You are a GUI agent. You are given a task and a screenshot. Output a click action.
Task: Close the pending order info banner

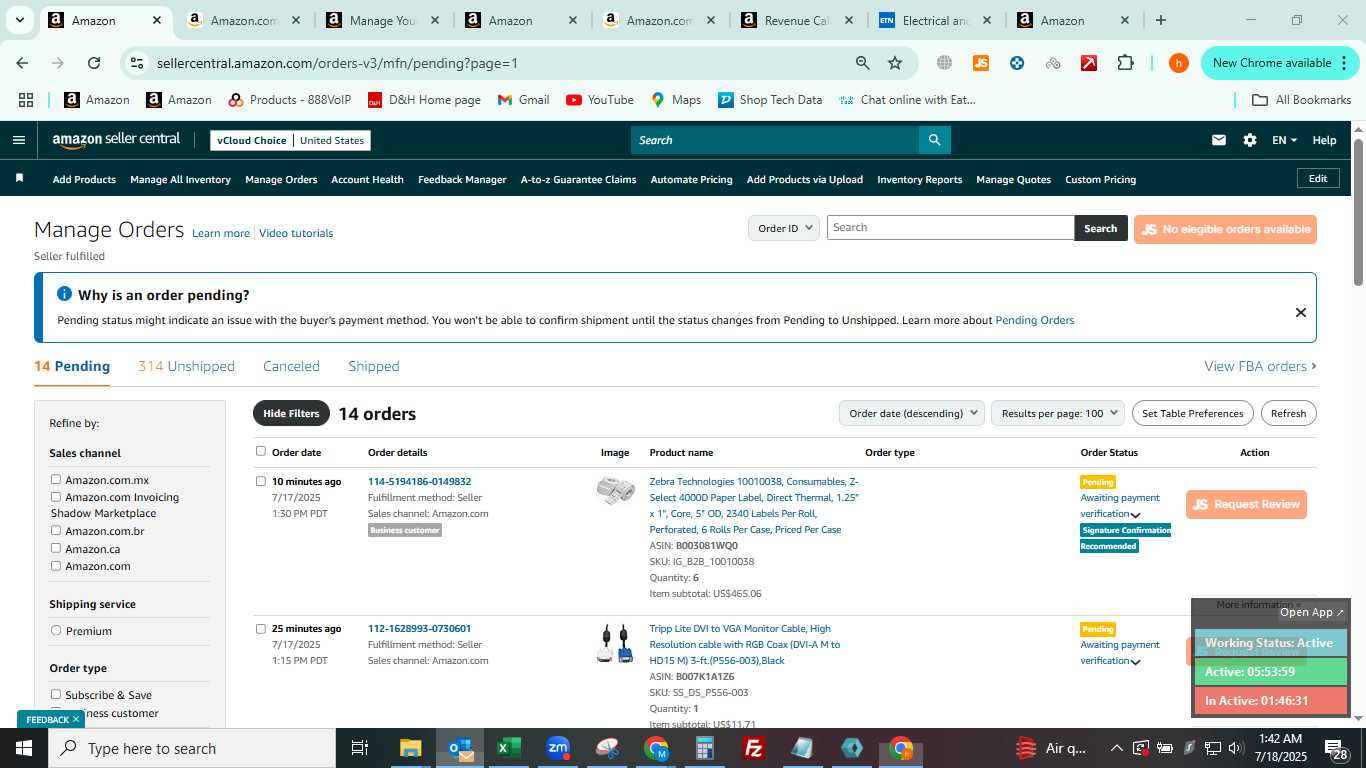(x=1300, y=312)
